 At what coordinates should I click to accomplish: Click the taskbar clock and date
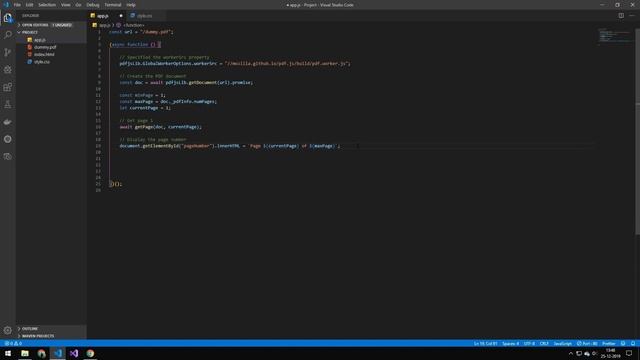pos(610,353)
